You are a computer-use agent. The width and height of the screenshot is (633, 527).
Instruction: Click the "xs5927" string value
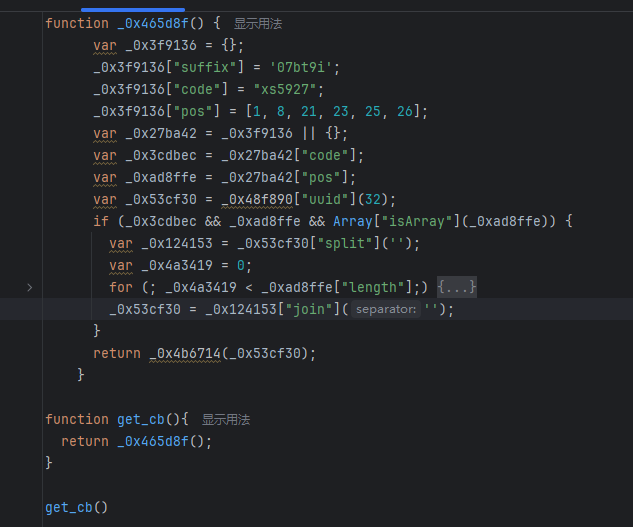click(x=285, y=89)
